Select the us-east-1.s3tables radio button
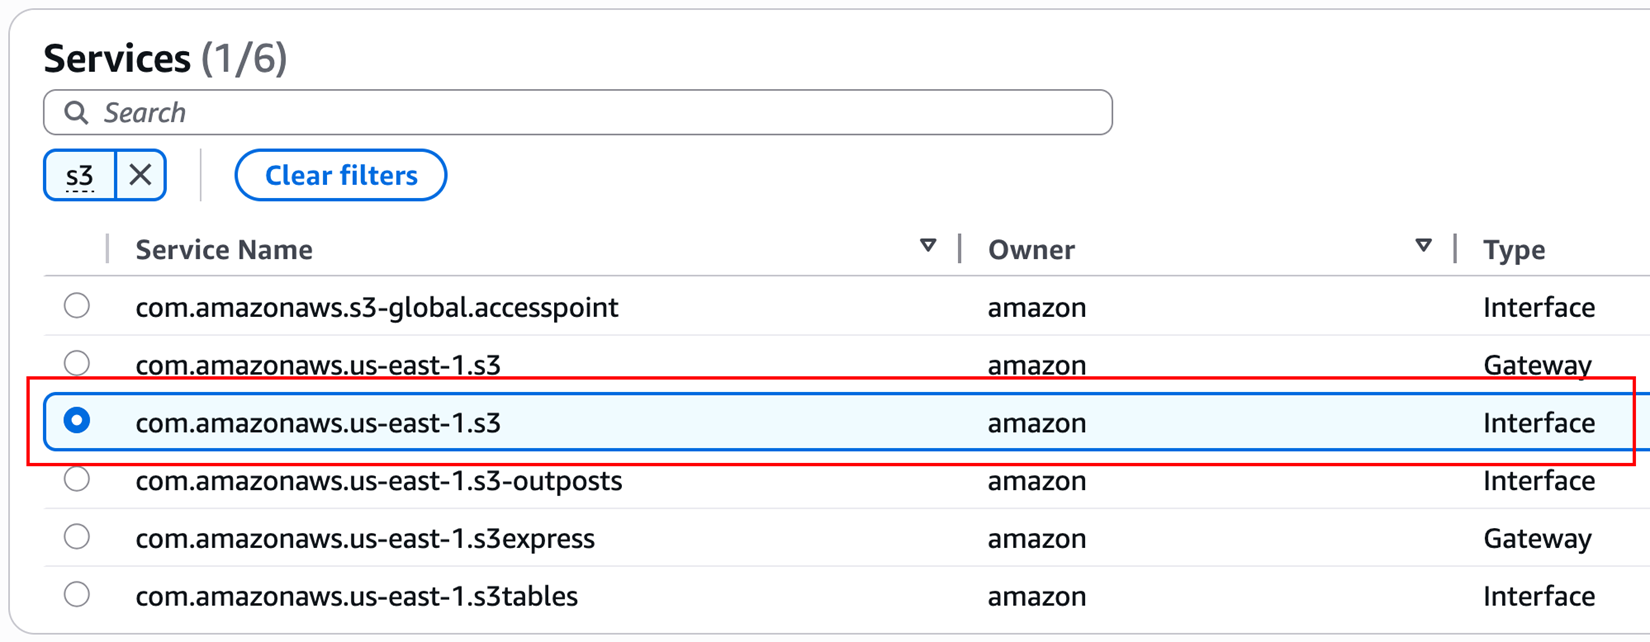 coord(77,595)
